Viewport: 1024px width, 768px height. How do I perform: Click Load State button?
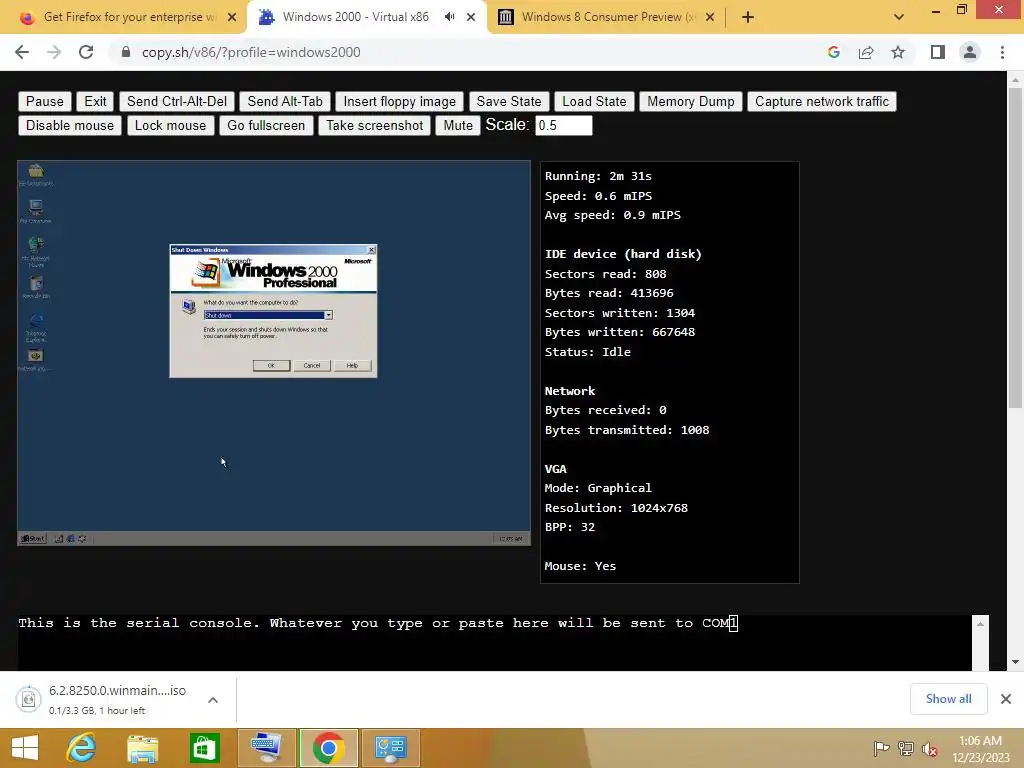(594, 101)
